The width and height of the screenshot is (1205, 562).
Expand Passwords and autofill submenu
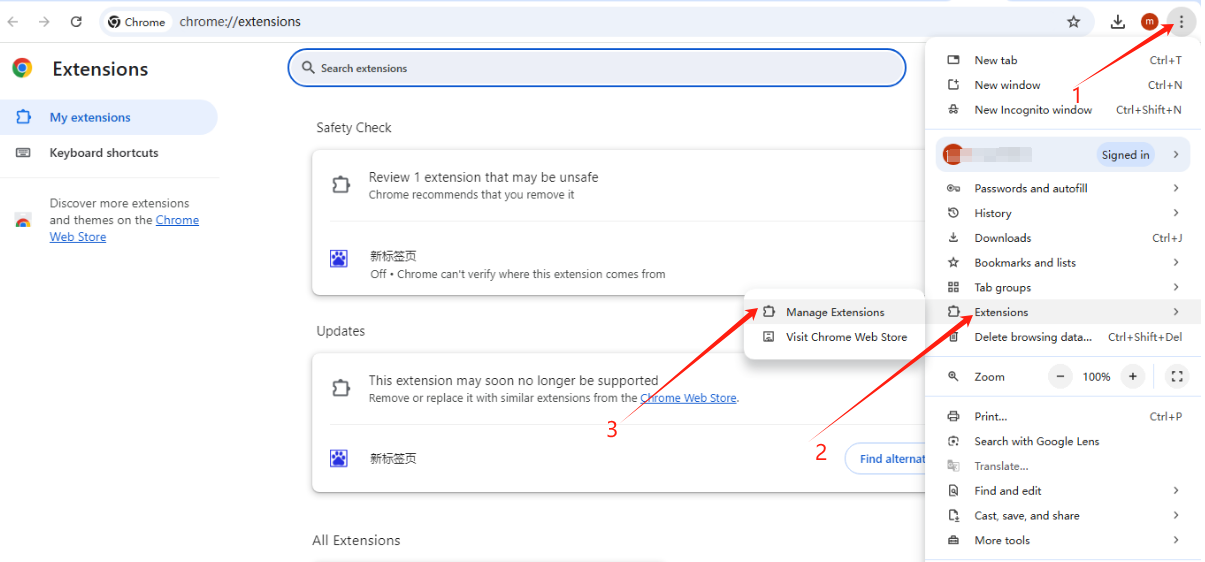pyautogui.click(x=1064, y=188)
